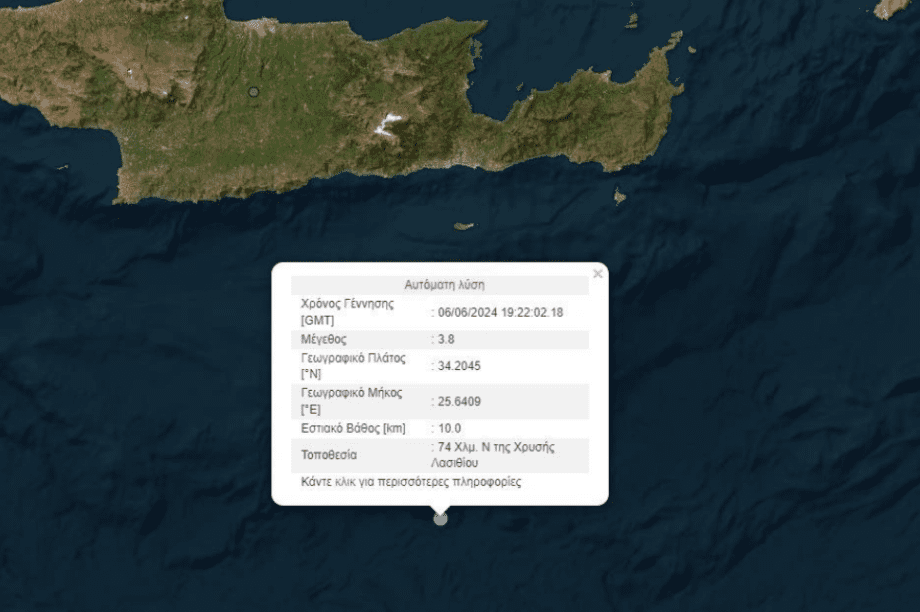The height and width of the screenshot is (612, 920).
Task: Click the island in the top-right corner
Action: pos(892,8)
